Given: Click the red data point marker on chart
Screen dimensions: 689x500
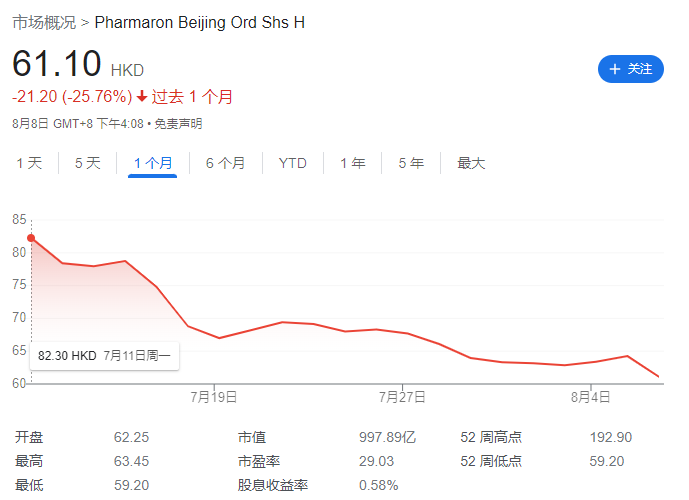Looking at the screenshot, I should pos(31,238).
